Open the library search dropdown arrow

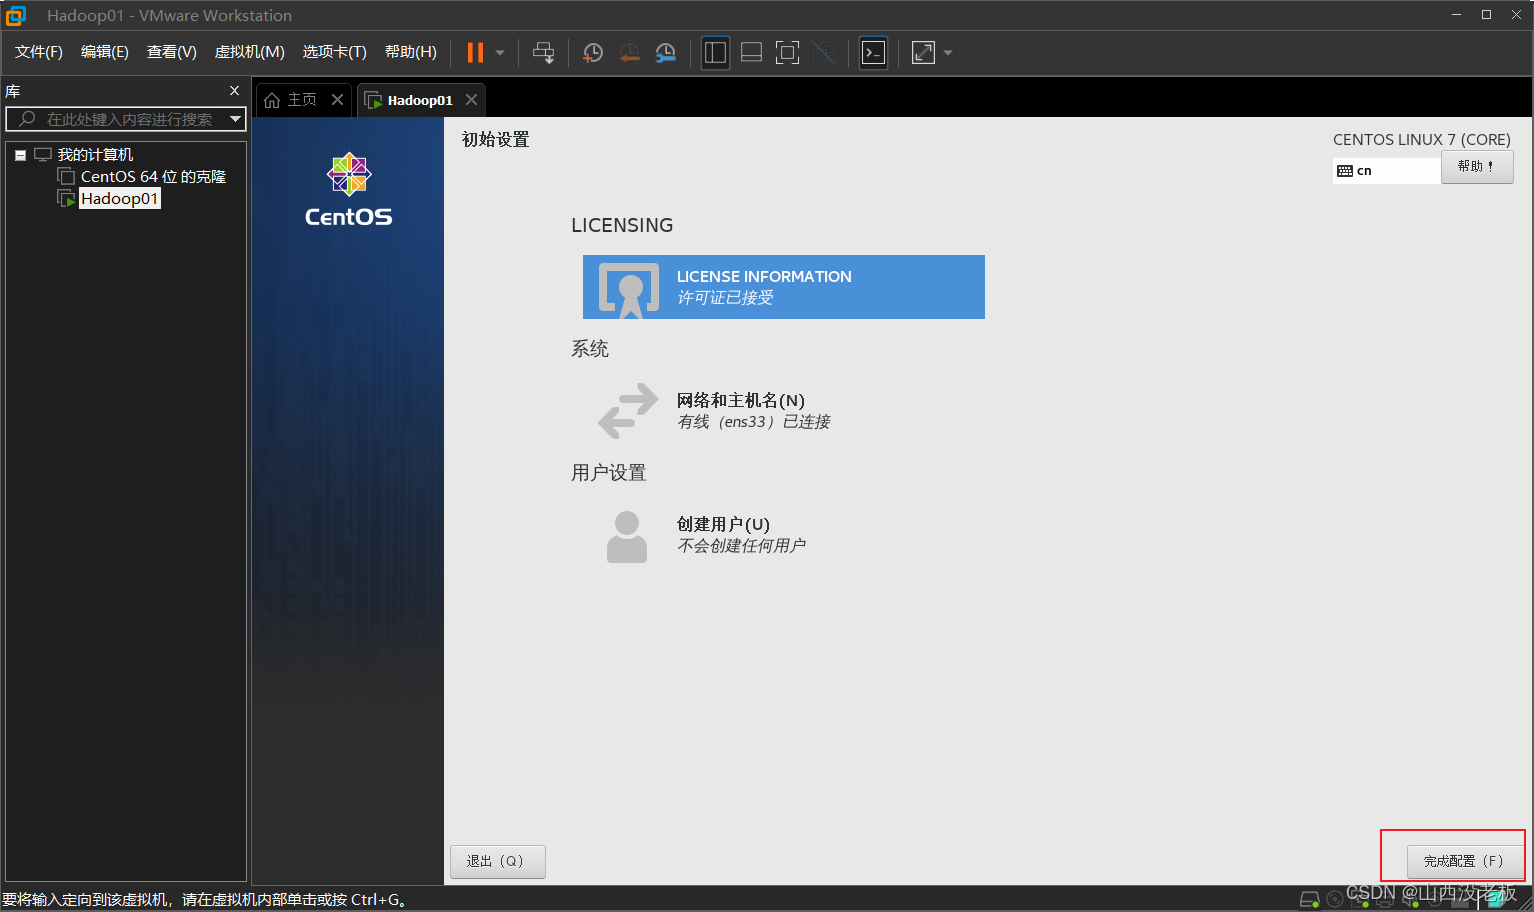(x=236, y=119)
